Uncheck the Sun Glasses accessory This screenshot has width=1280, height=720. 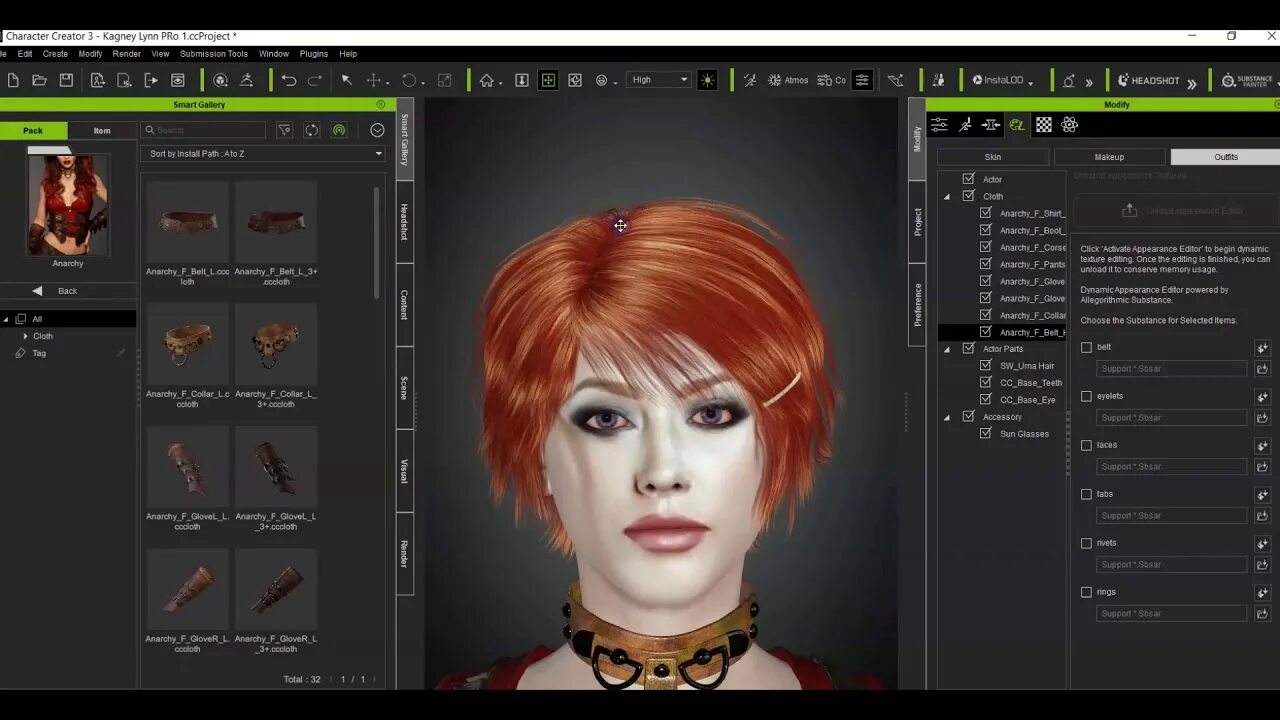(987, 433)
